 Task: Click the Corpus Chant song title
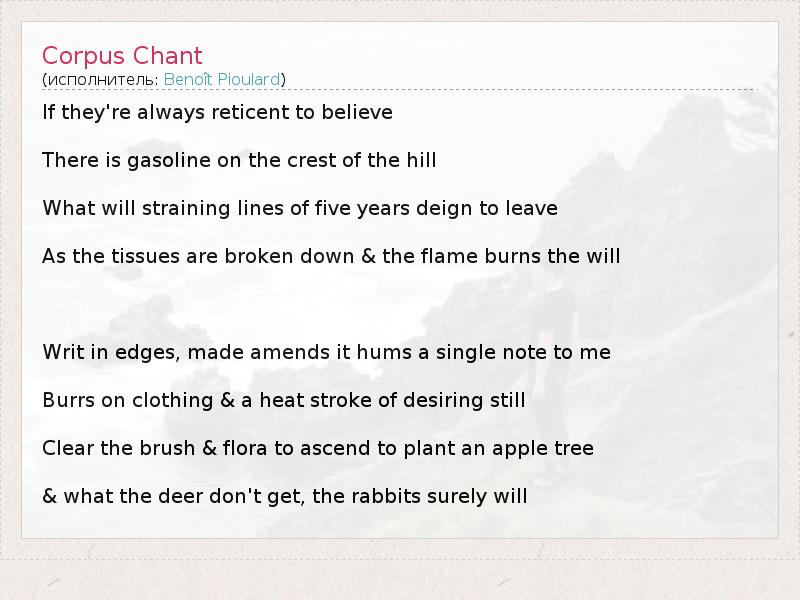pyautogui.click(x=122, y=56)
